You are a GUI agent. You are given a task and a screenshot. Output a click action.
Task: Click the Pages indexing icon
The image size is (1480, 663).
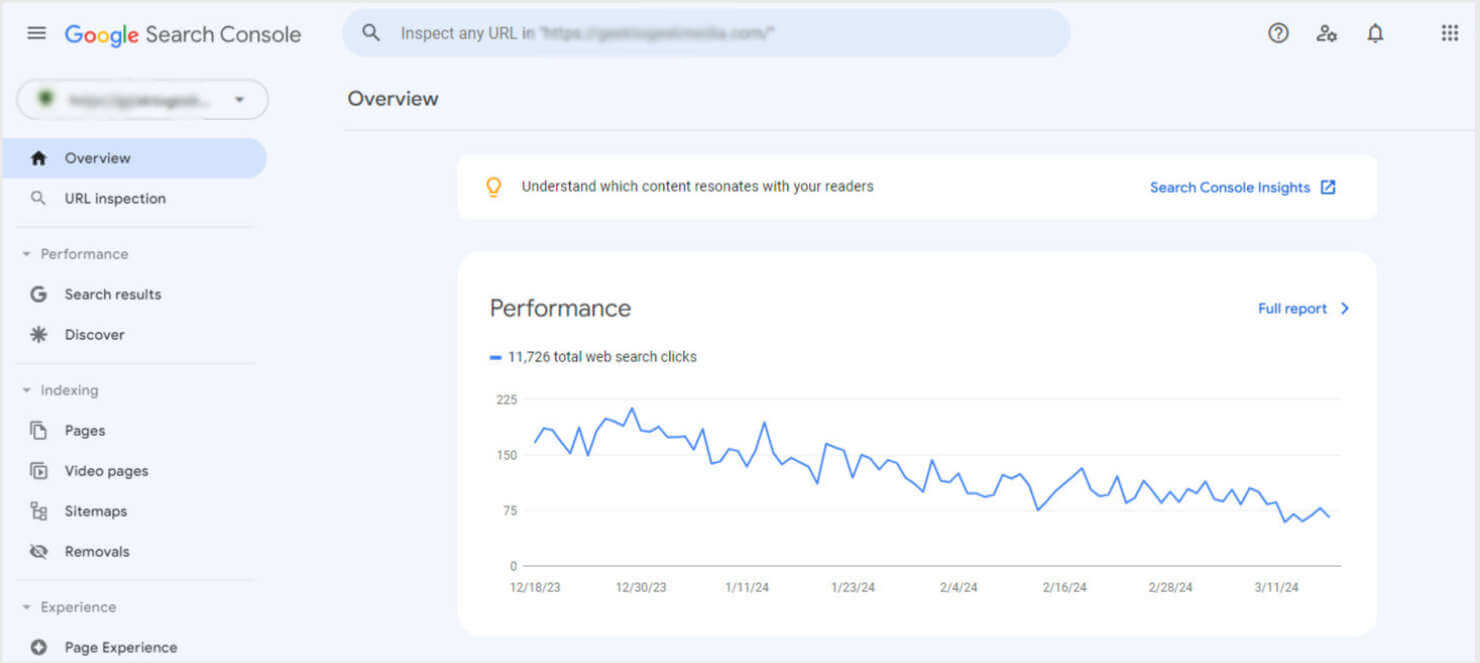pyautogui.click(x=37, y=430)
